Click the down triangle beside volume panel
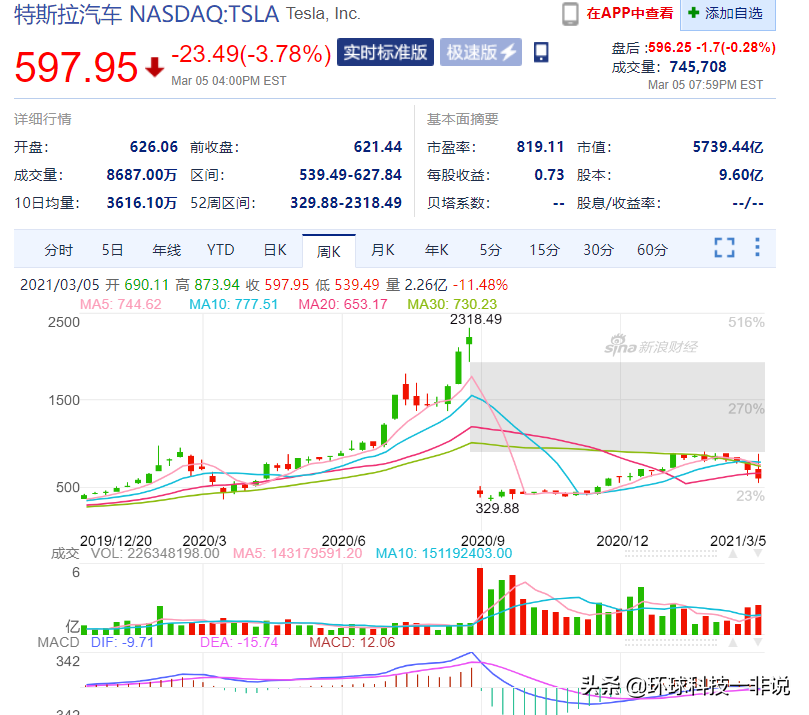The width and height of the screenshot is (809, 715). coord(757,554)
